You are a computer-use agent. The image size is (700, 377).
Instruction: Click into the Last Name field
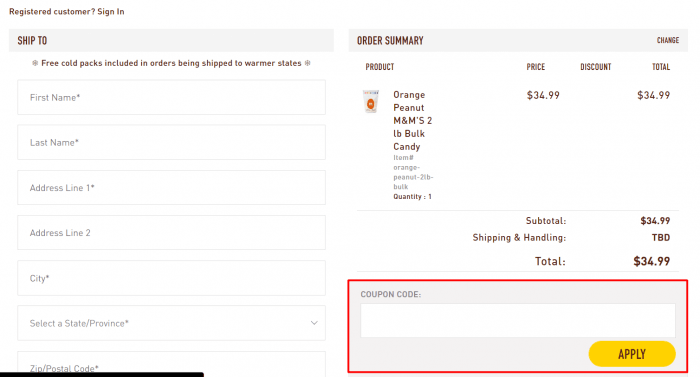pos(171,142)
